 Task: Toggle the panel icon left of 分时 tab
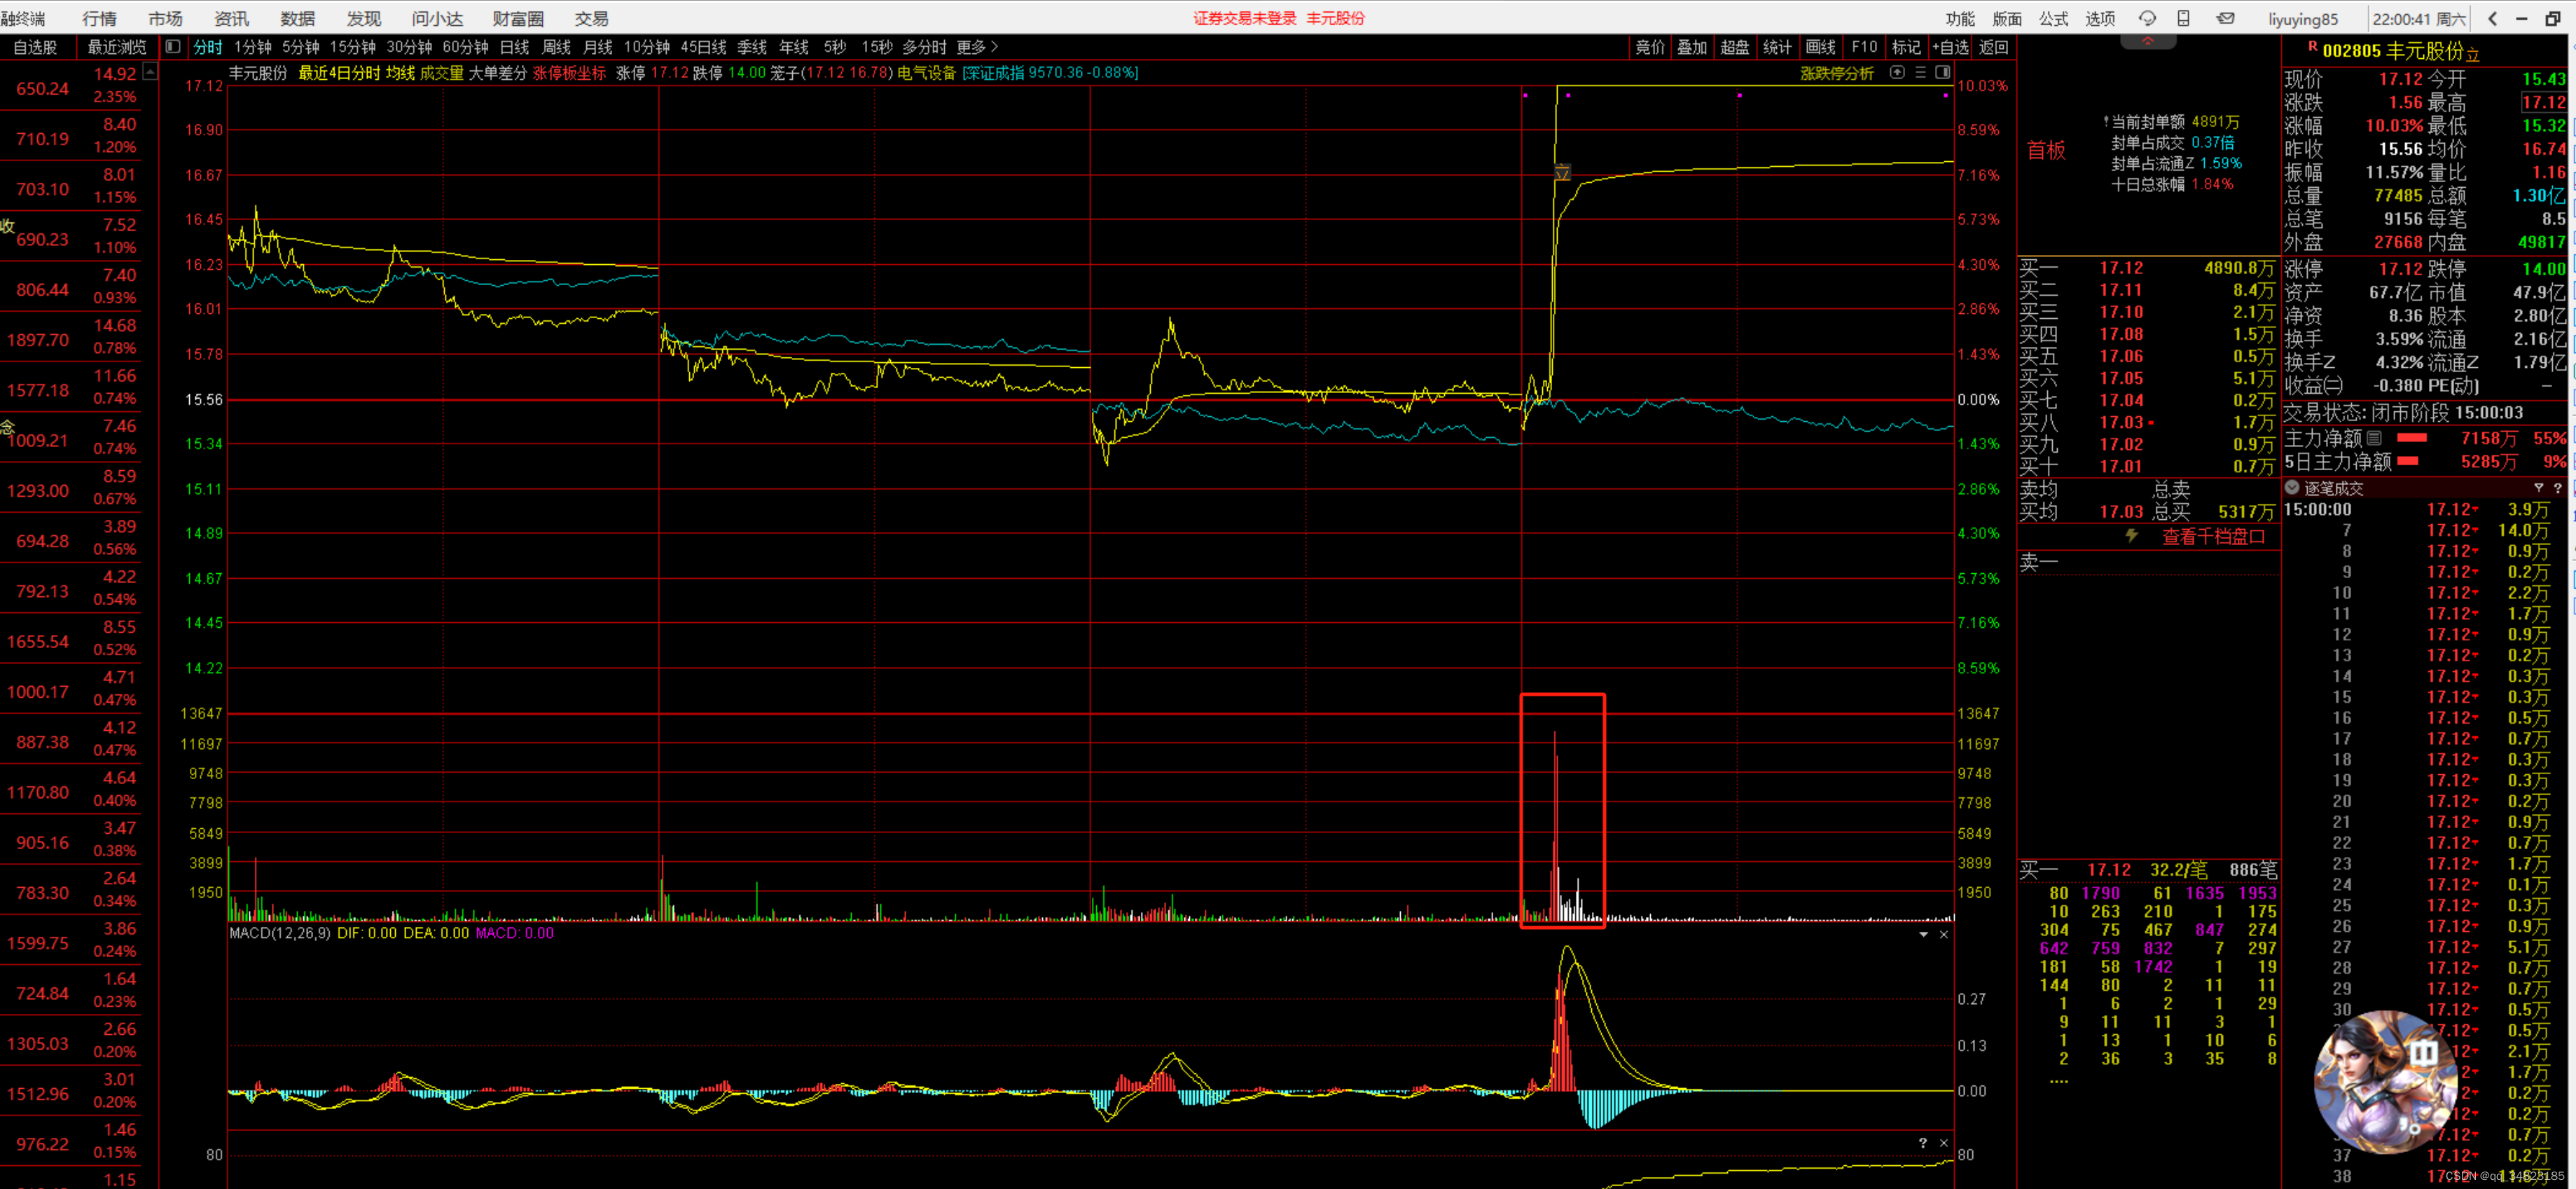click(173, 46)
